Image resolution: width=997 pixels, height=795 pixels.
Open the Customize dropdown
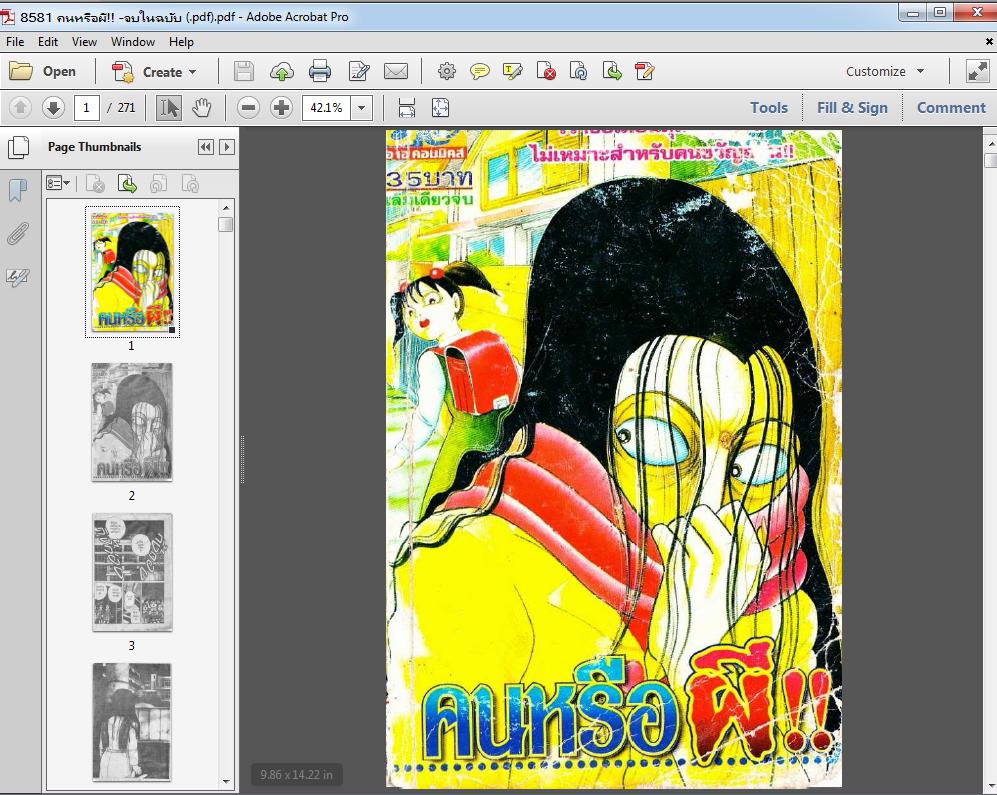[885, 71]
